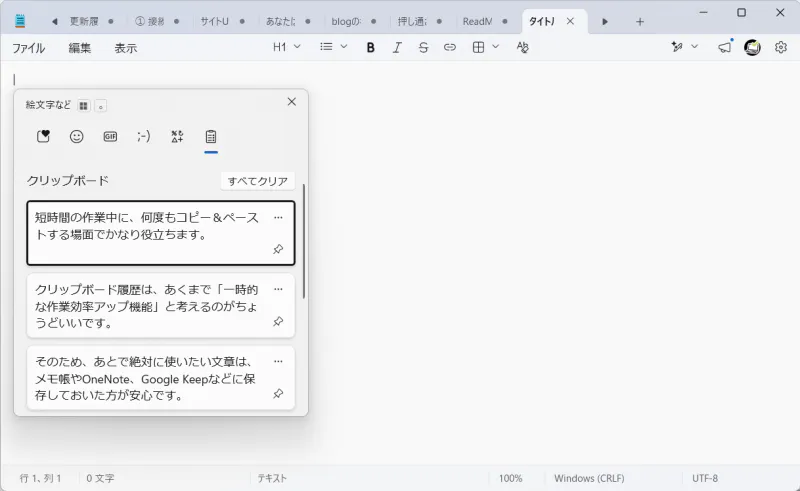Switch to the ReadM tab
Image resolution: width=800 pixels, height=491 pixels.
click(485, 21)
